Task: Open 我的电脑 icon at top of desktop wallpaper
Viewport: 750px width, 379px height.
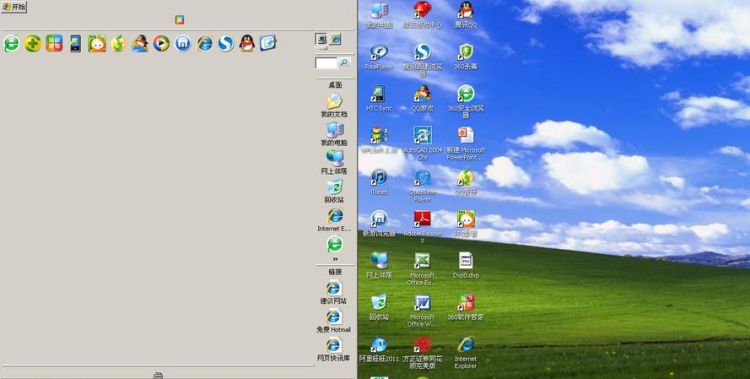Action: click(x=379, y=15)
